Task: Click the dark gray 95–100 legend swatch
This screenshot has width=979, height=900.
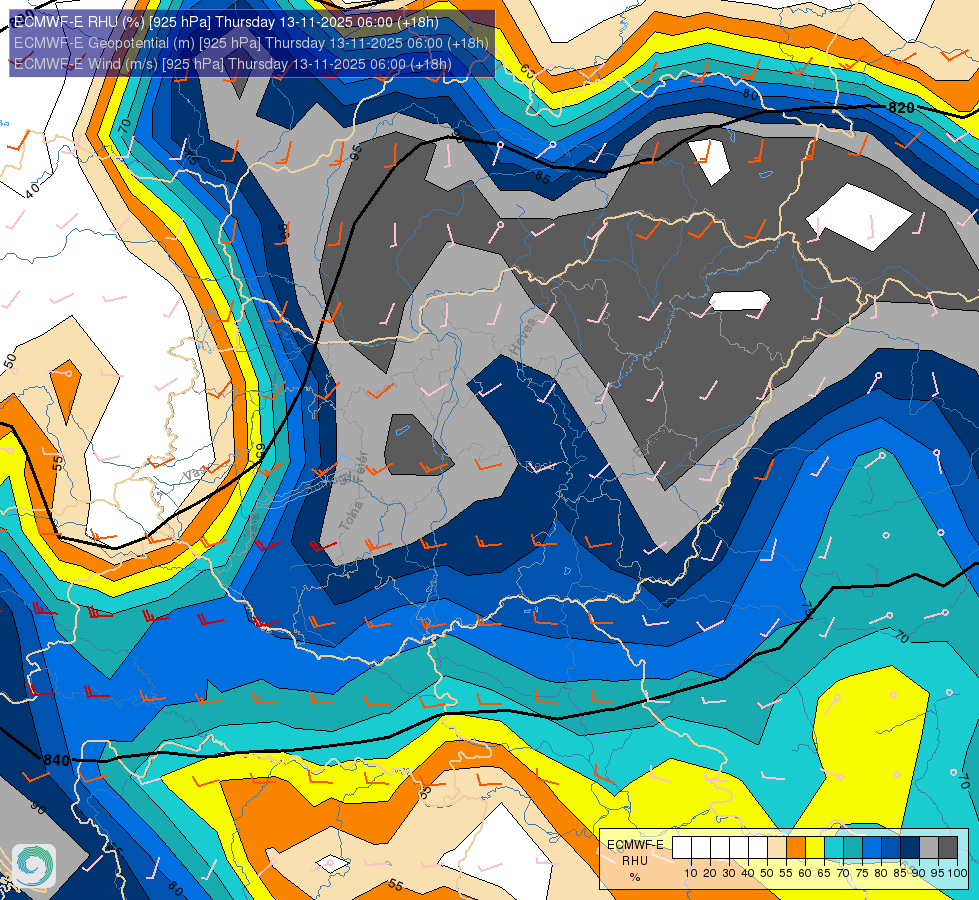Action: tap(948, 848)
